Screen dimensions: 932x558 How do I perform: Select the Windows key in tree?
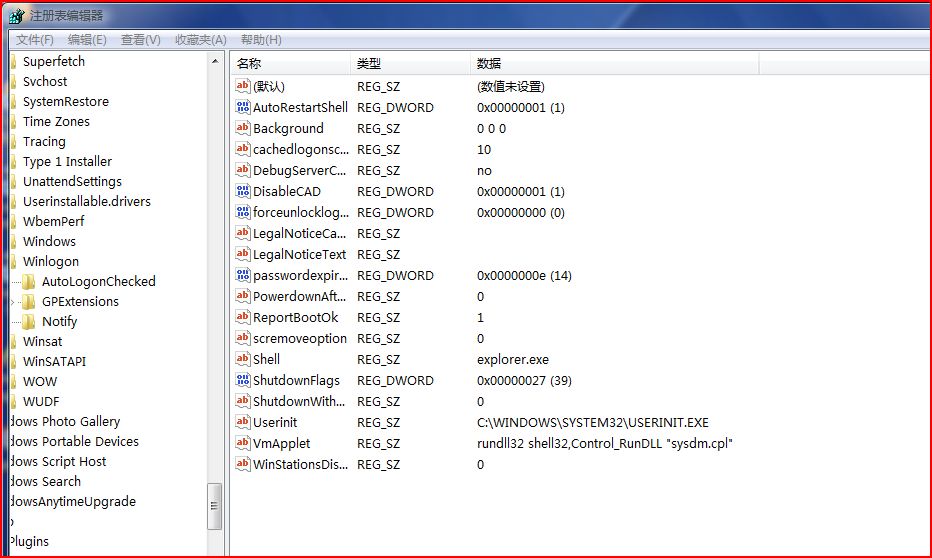pyautogui.click(x=49, y=241)
